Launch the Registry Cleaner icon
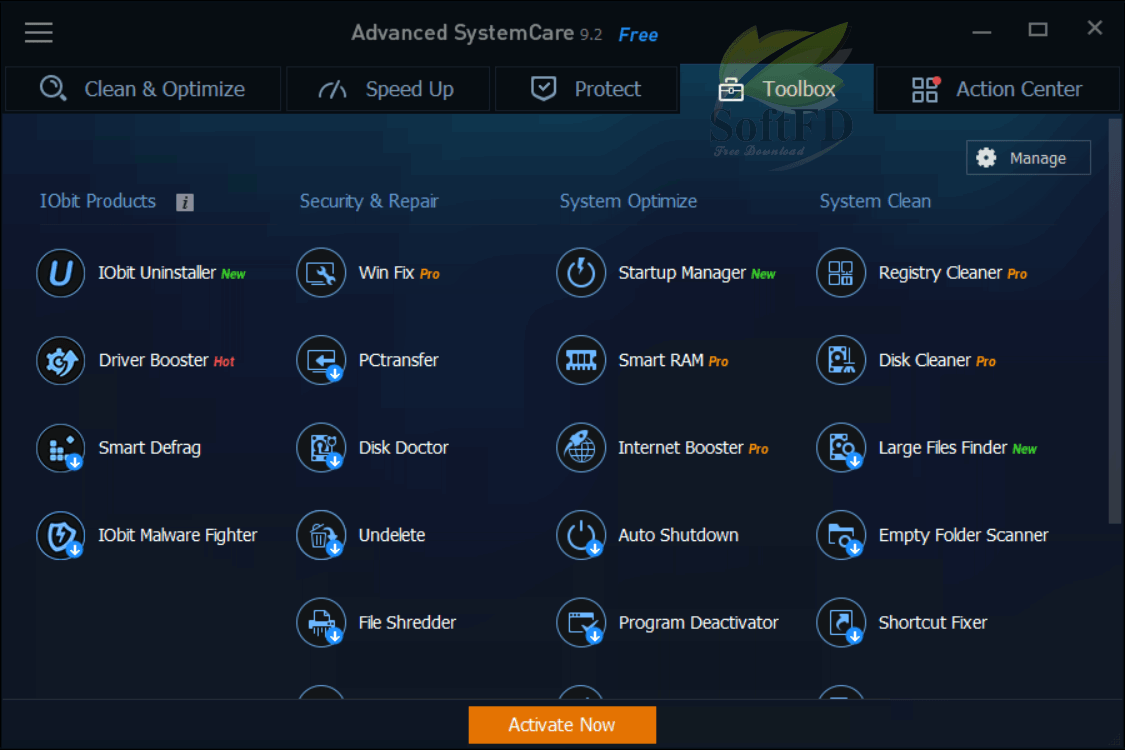This screenshot has width=1125, height=750. click(x=841, y=273)
